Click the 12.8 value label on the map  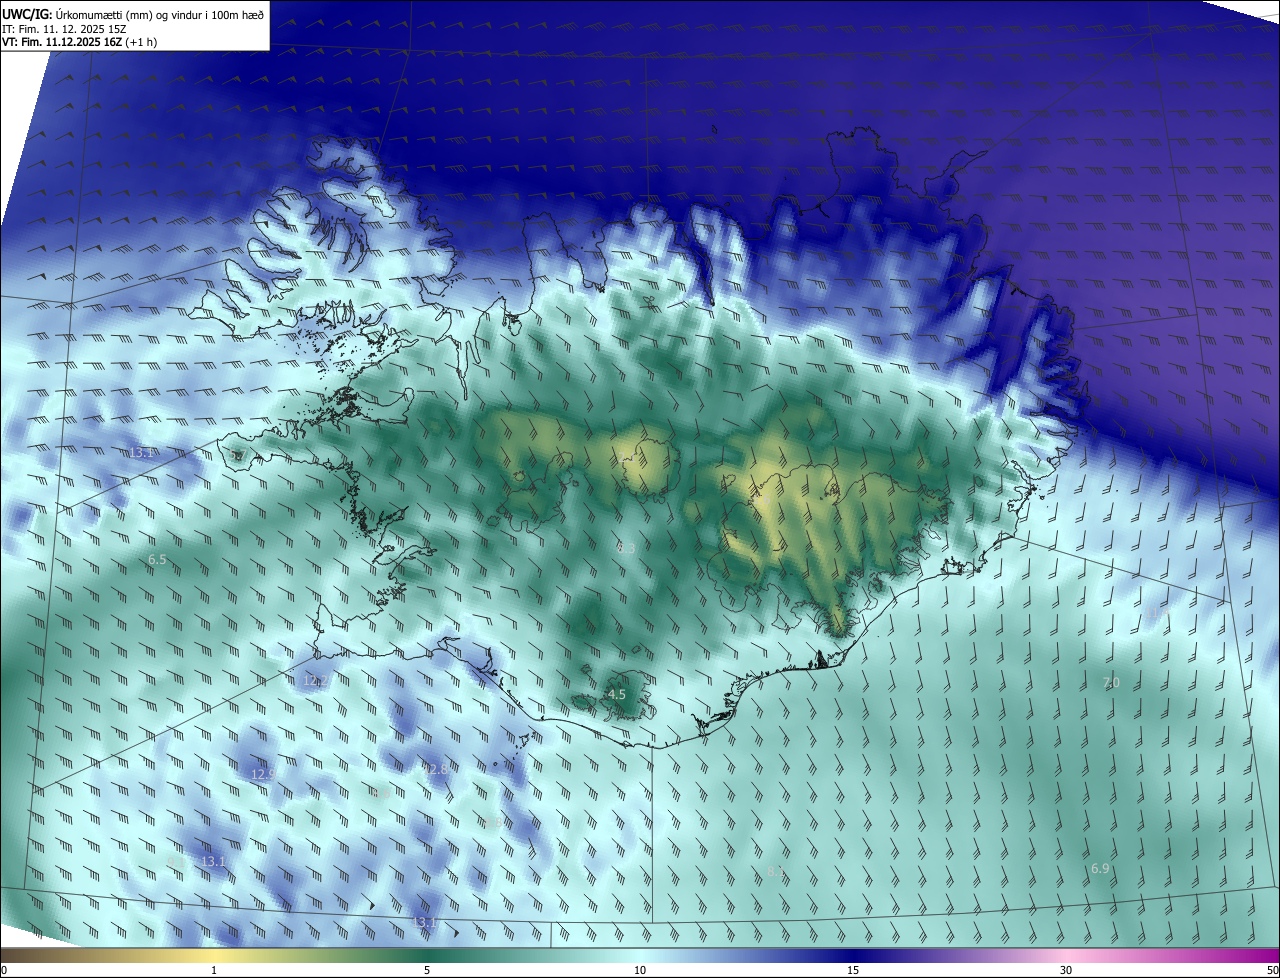click(436, 769)
